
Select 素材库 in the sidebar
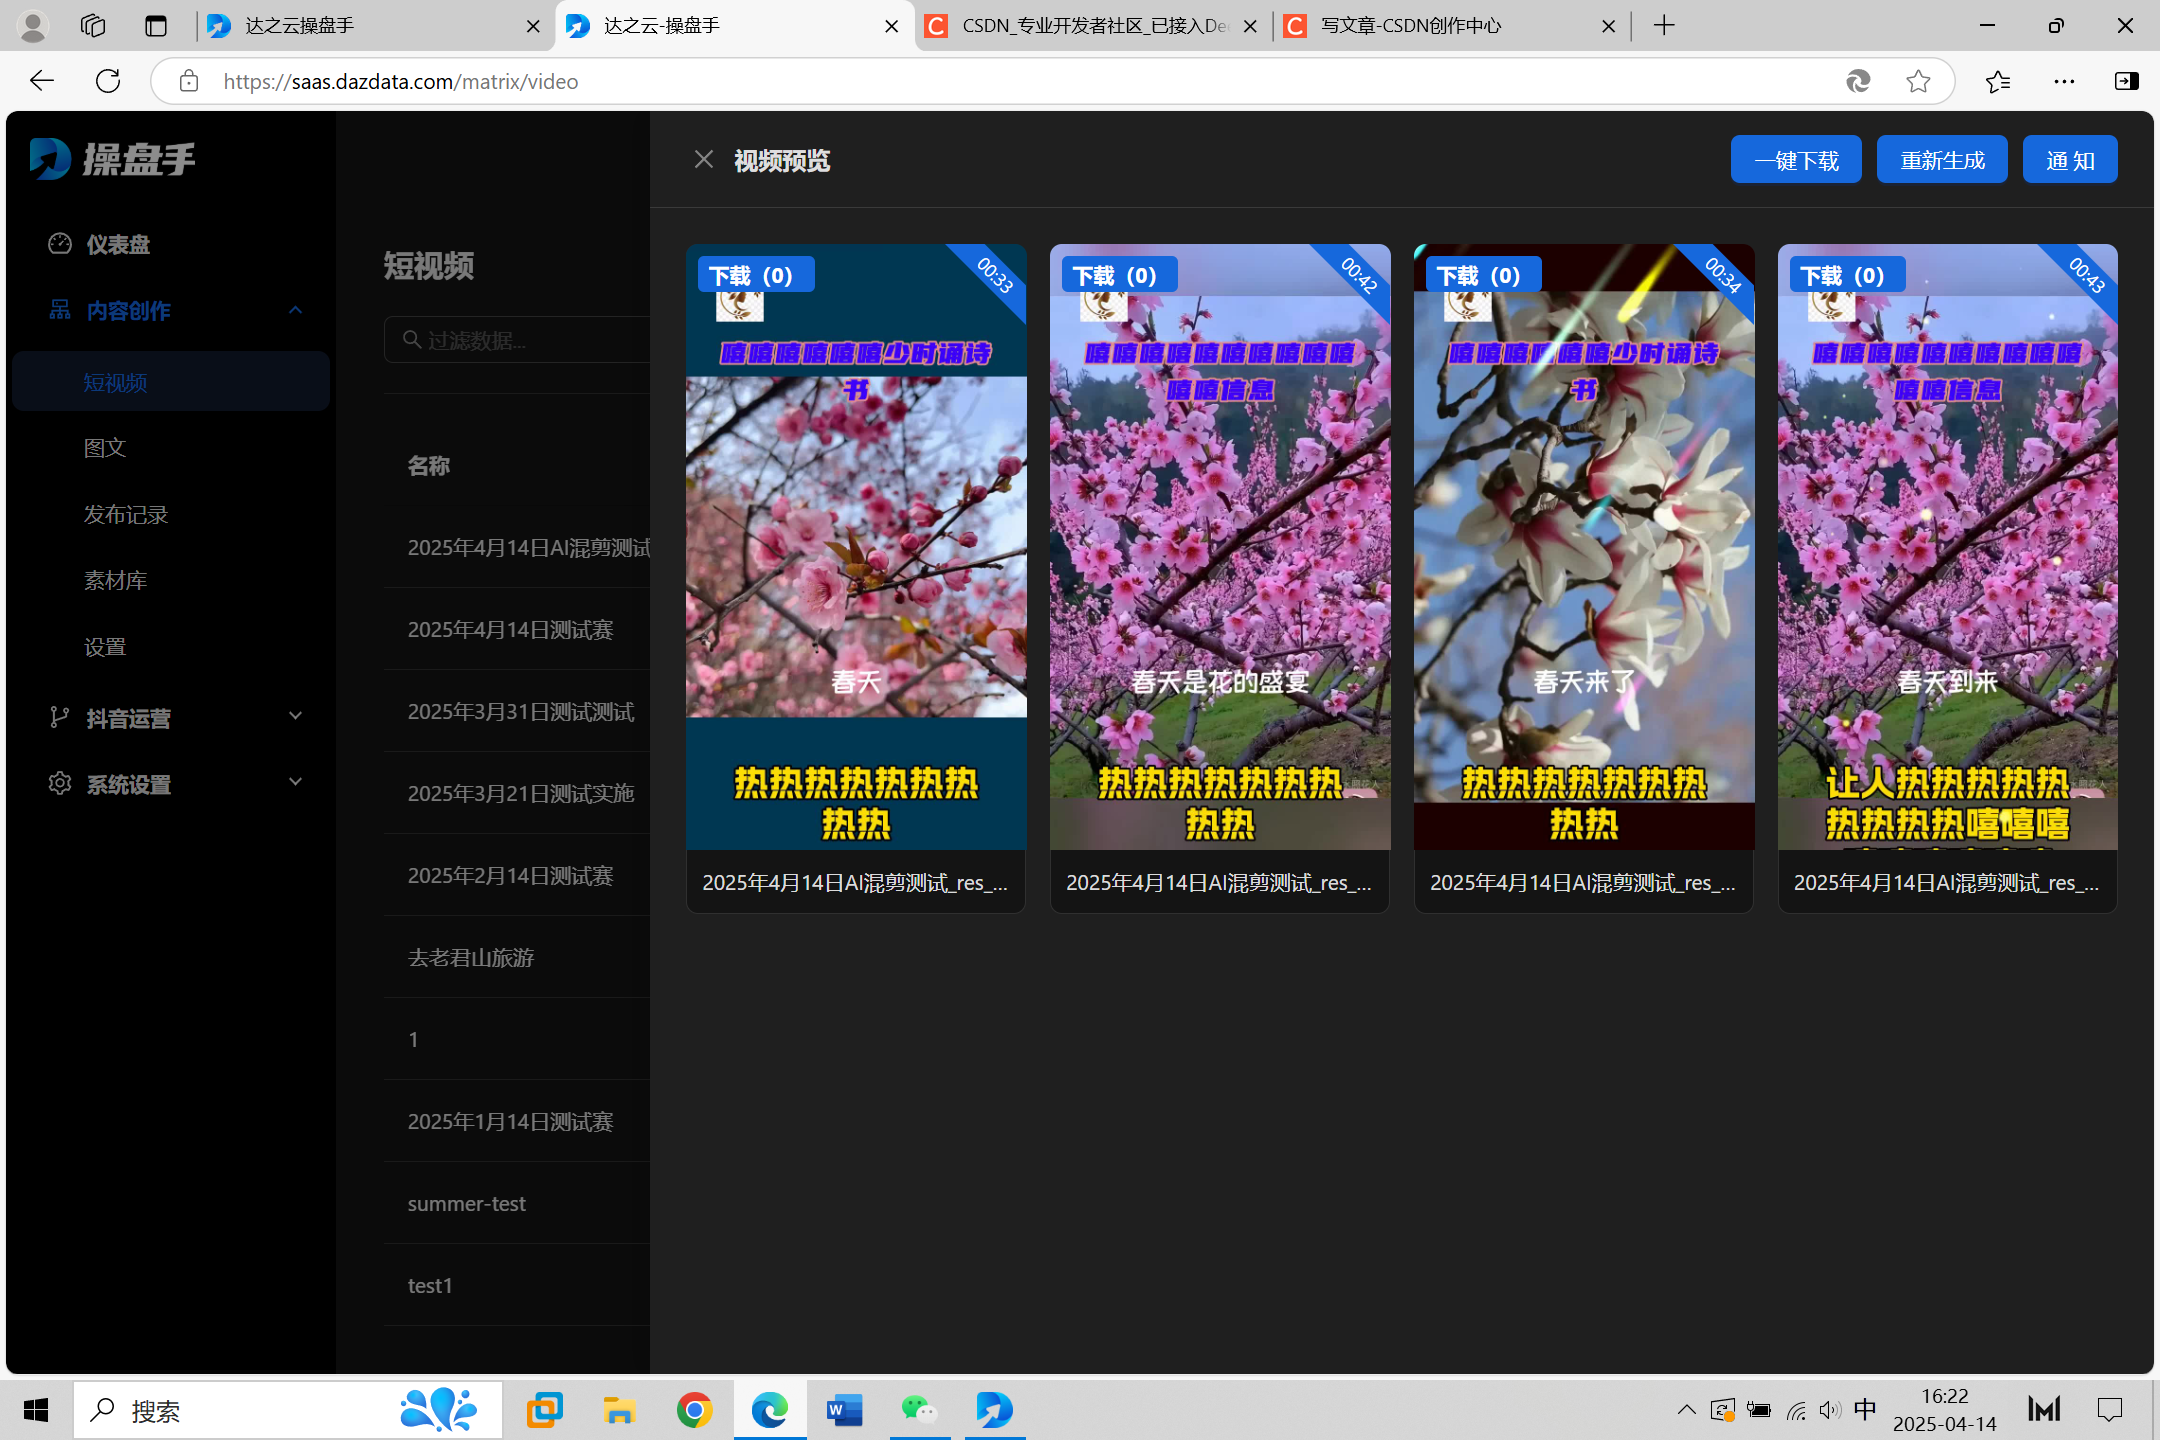(116, 581)
